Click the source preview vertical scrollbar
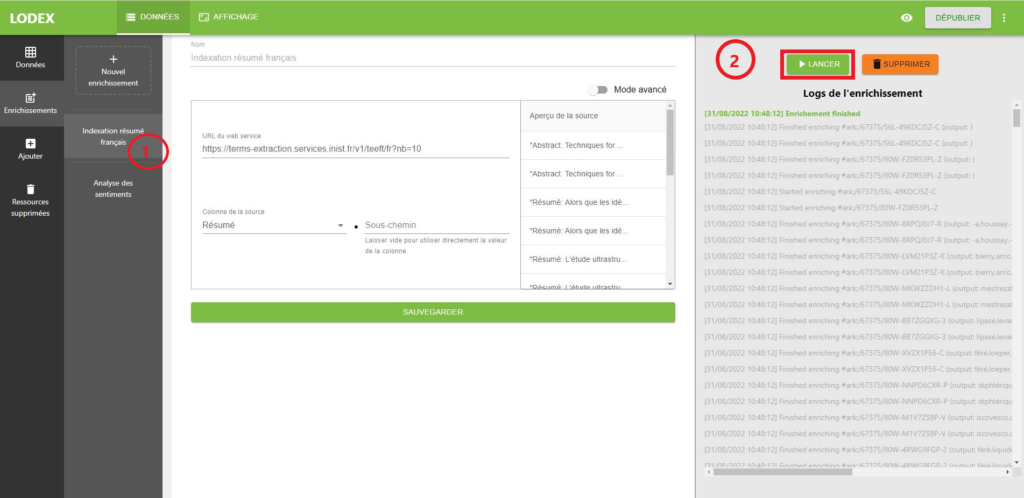 tap(670, 144)
